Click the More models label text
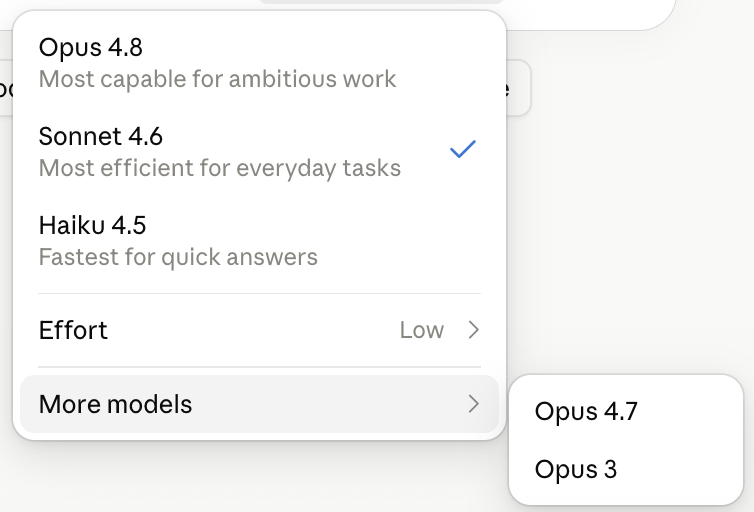Viewport: 754px width, 512px height. pyautogui.click(x=115, y=404)
